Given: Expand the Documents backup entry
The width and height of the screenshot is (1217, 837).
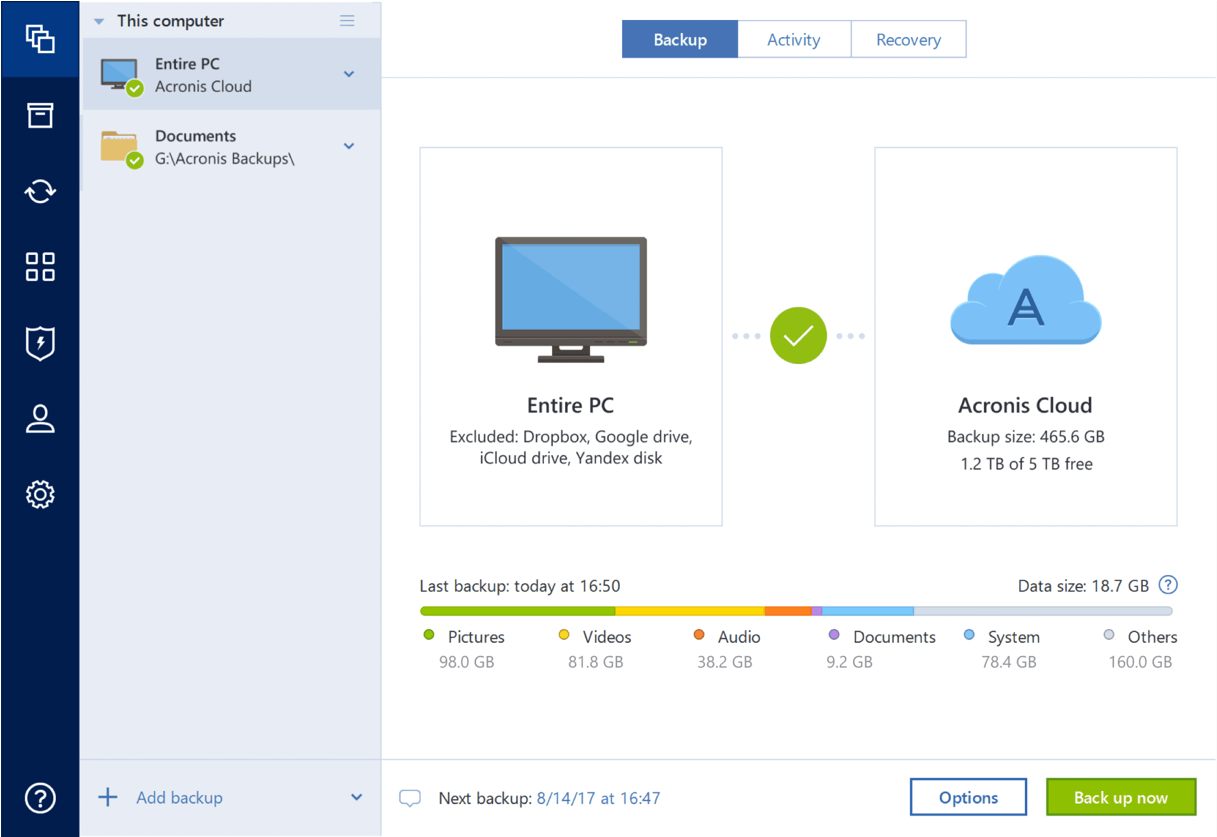Looking at the screenshot, I should pos(348,146).
